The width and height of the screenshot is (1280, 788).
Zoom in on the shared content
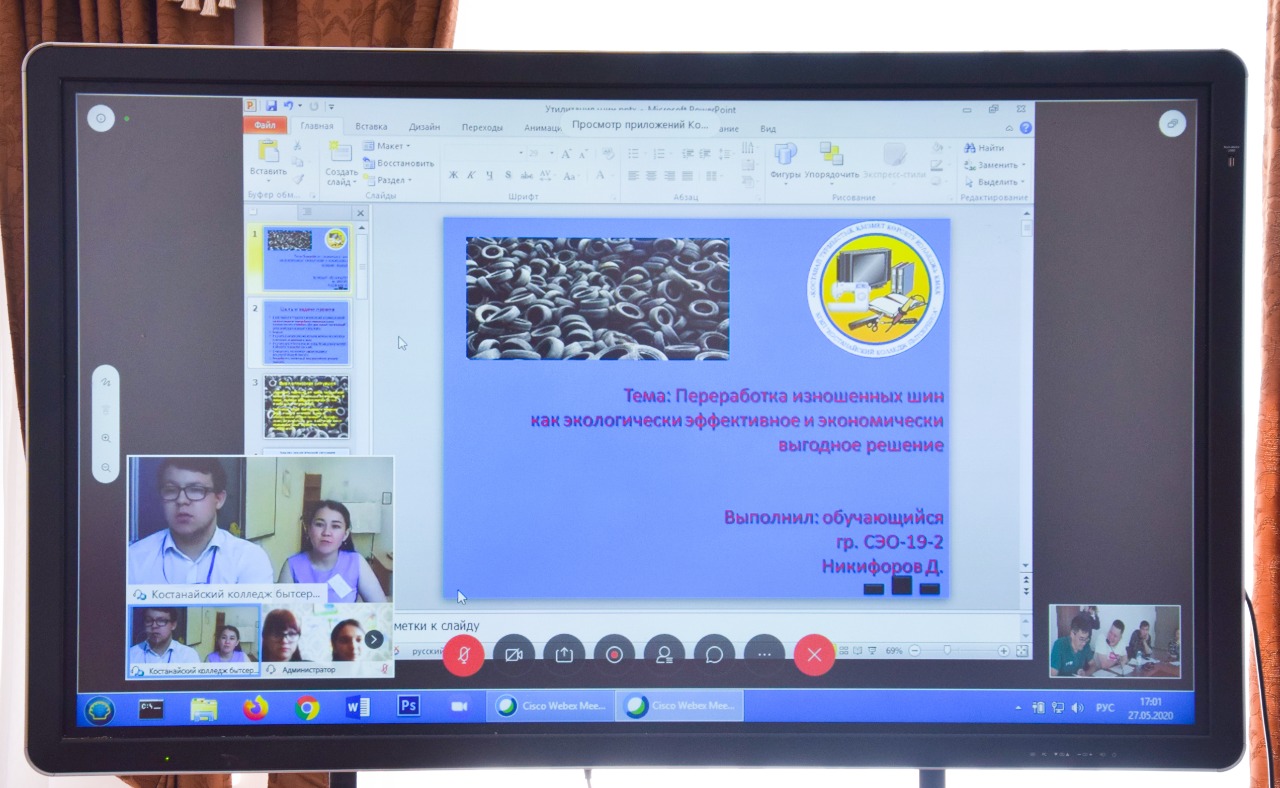[106, 439]
